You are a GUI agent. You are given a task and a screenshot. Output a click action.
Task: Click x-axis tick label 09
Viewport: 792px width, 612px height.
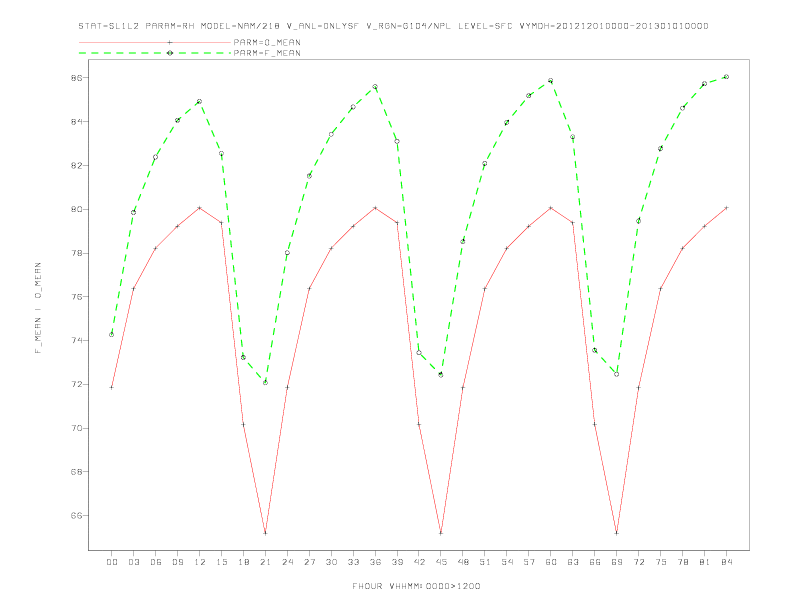pos(178,562)
